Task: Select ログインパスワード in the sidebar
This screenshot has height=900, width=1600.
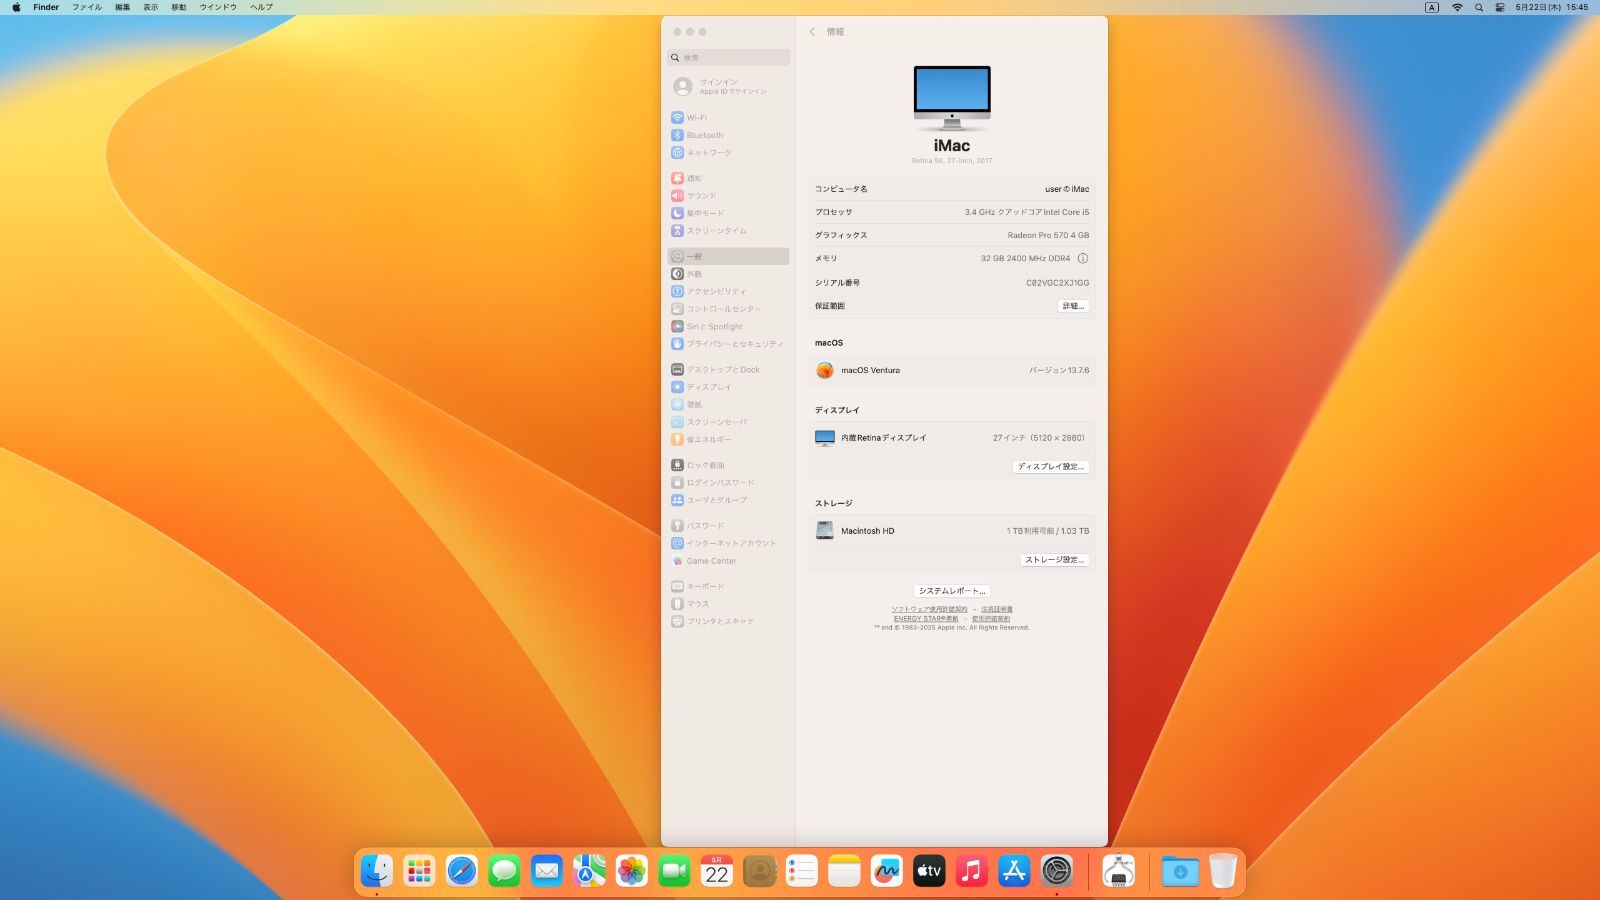Action: (x=728, y=483)
